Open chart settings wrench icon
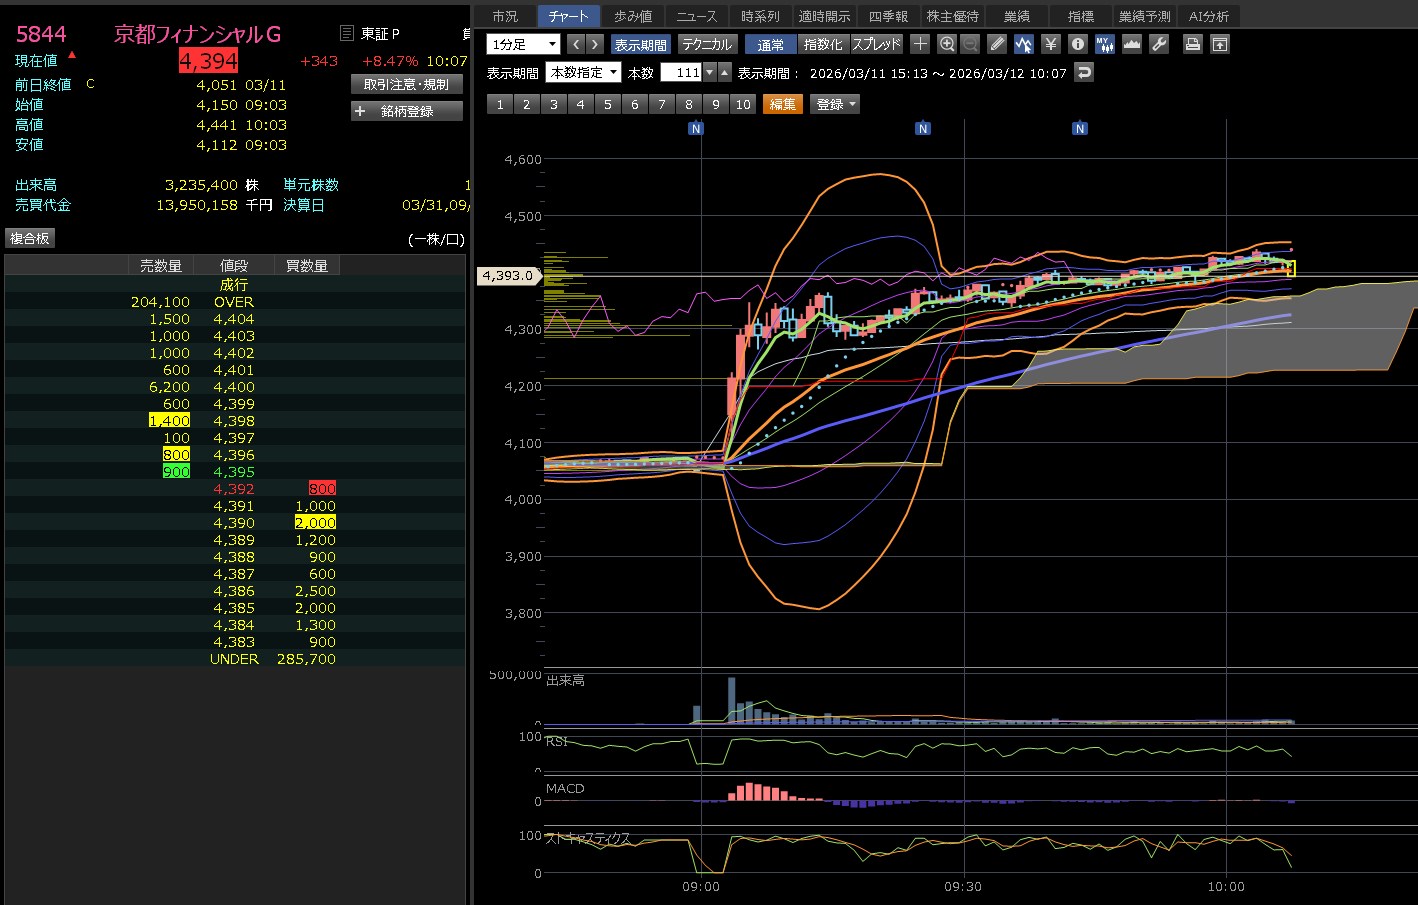Image resolution: width=1418 pixels, height=905 pixels. 1159,44
